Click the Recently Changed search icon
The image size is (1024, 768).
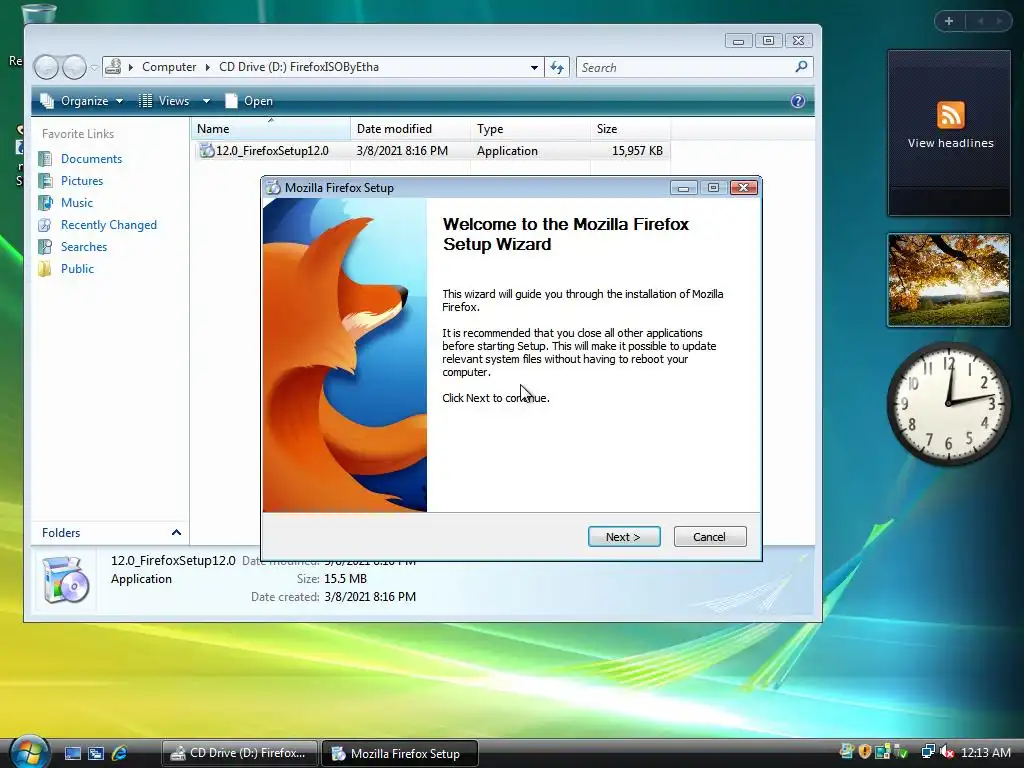(x=45, y=225)
